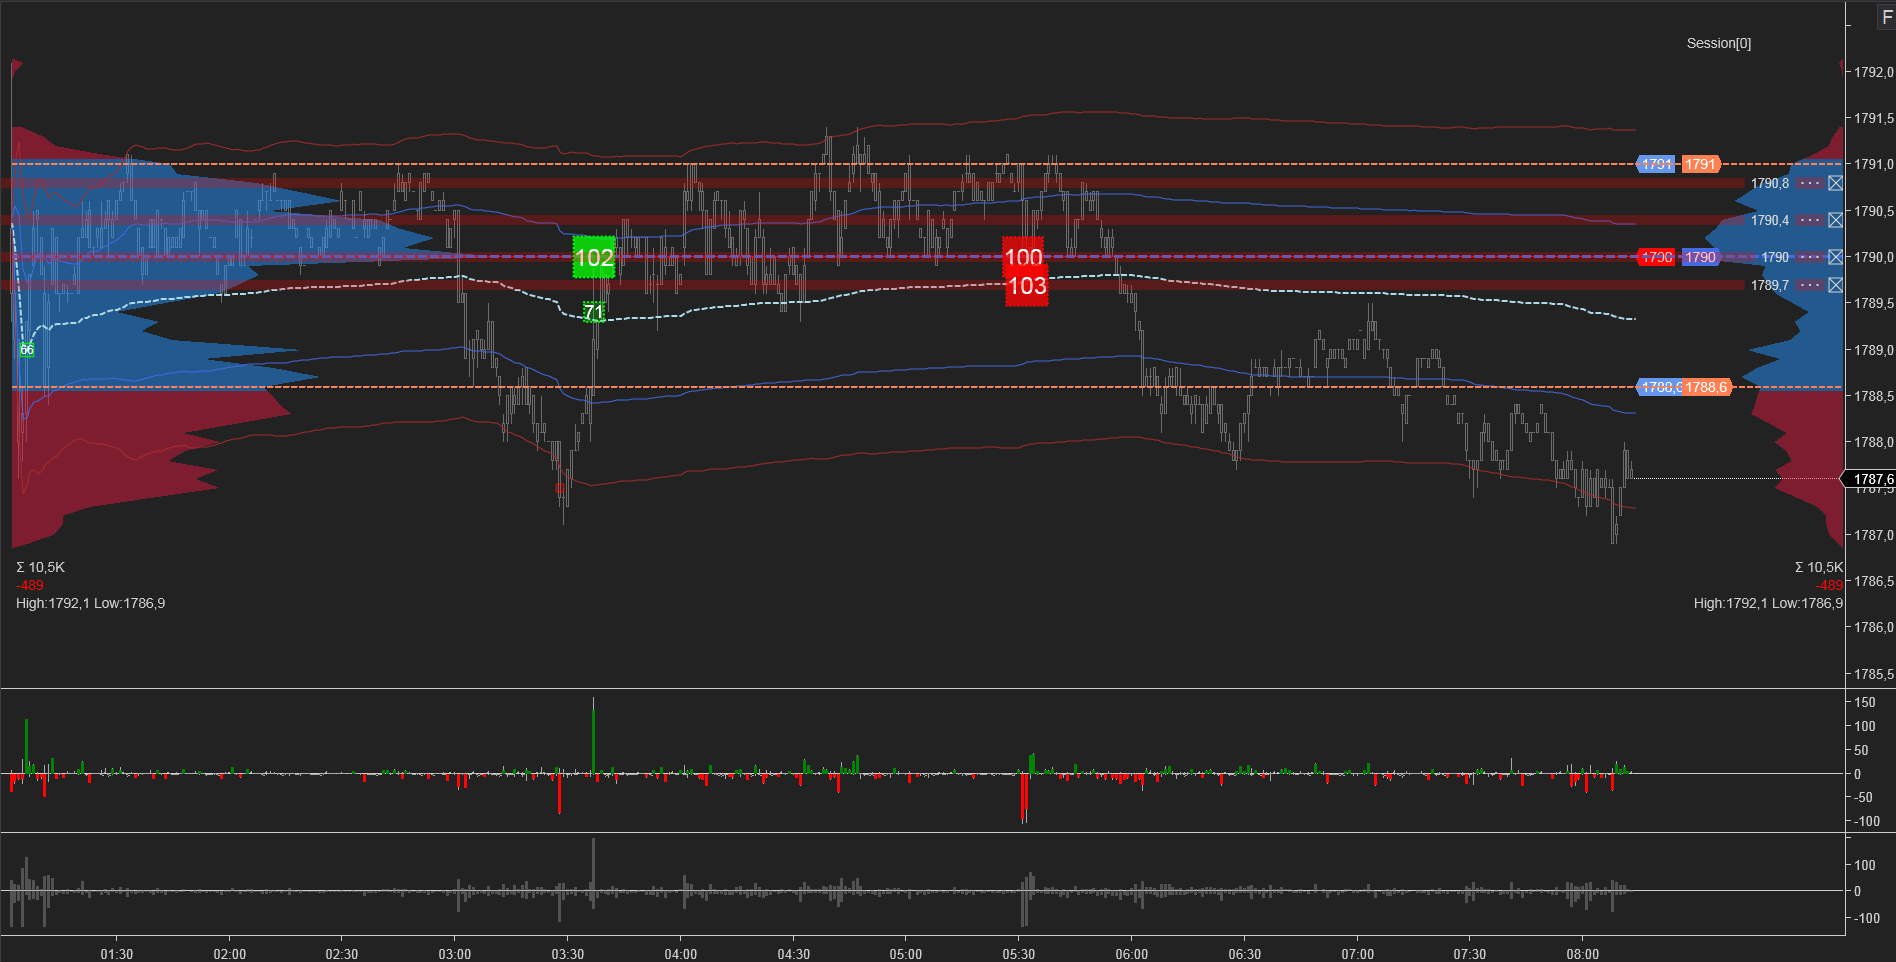
Task: Click the 1790,4 level price label
Action: pos(1770,220)
